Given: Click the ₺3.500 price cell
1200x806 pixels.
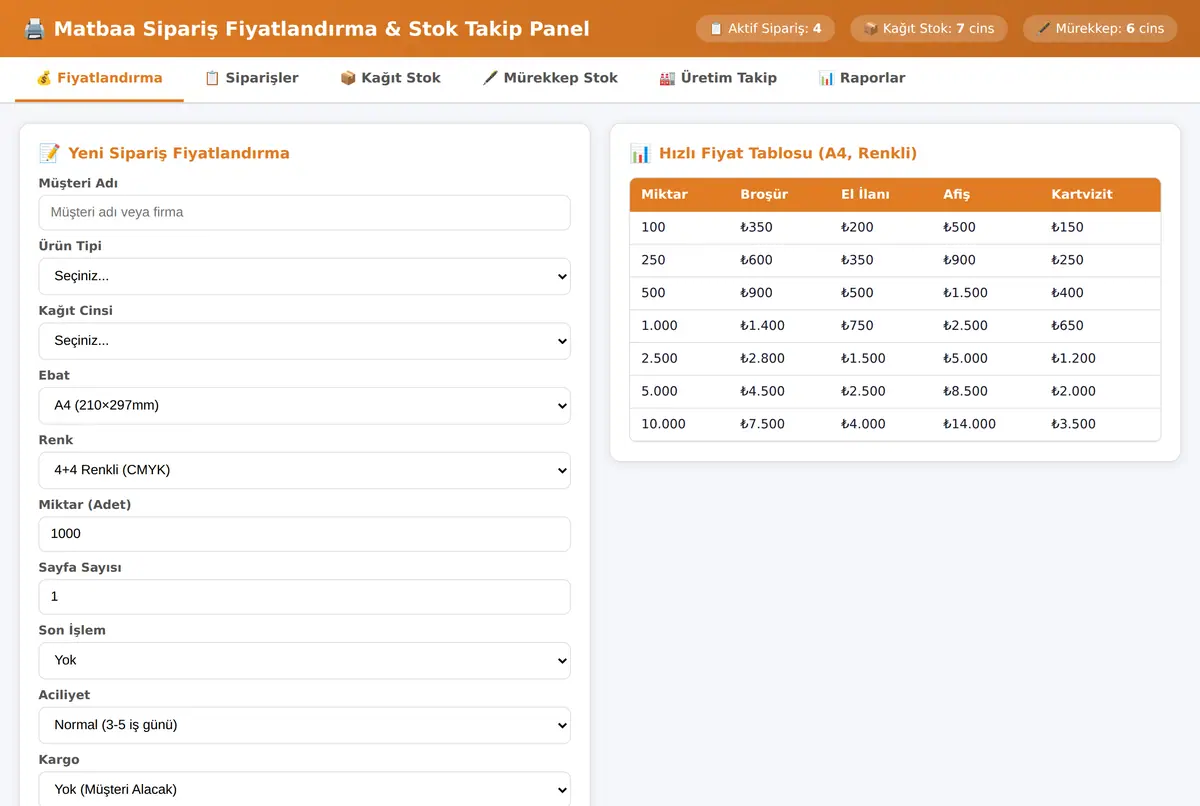Looking at the screenshot, I should (x=1100, y=424).
